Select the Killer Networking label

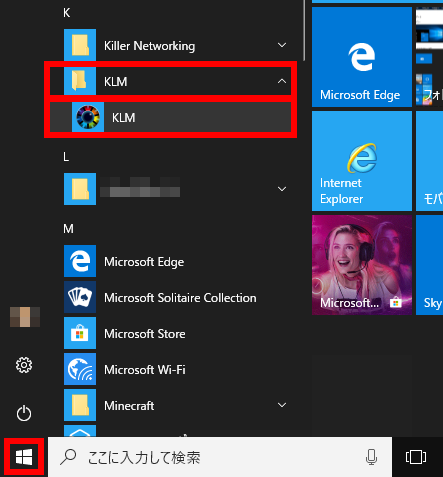click(x=149, y=46)
